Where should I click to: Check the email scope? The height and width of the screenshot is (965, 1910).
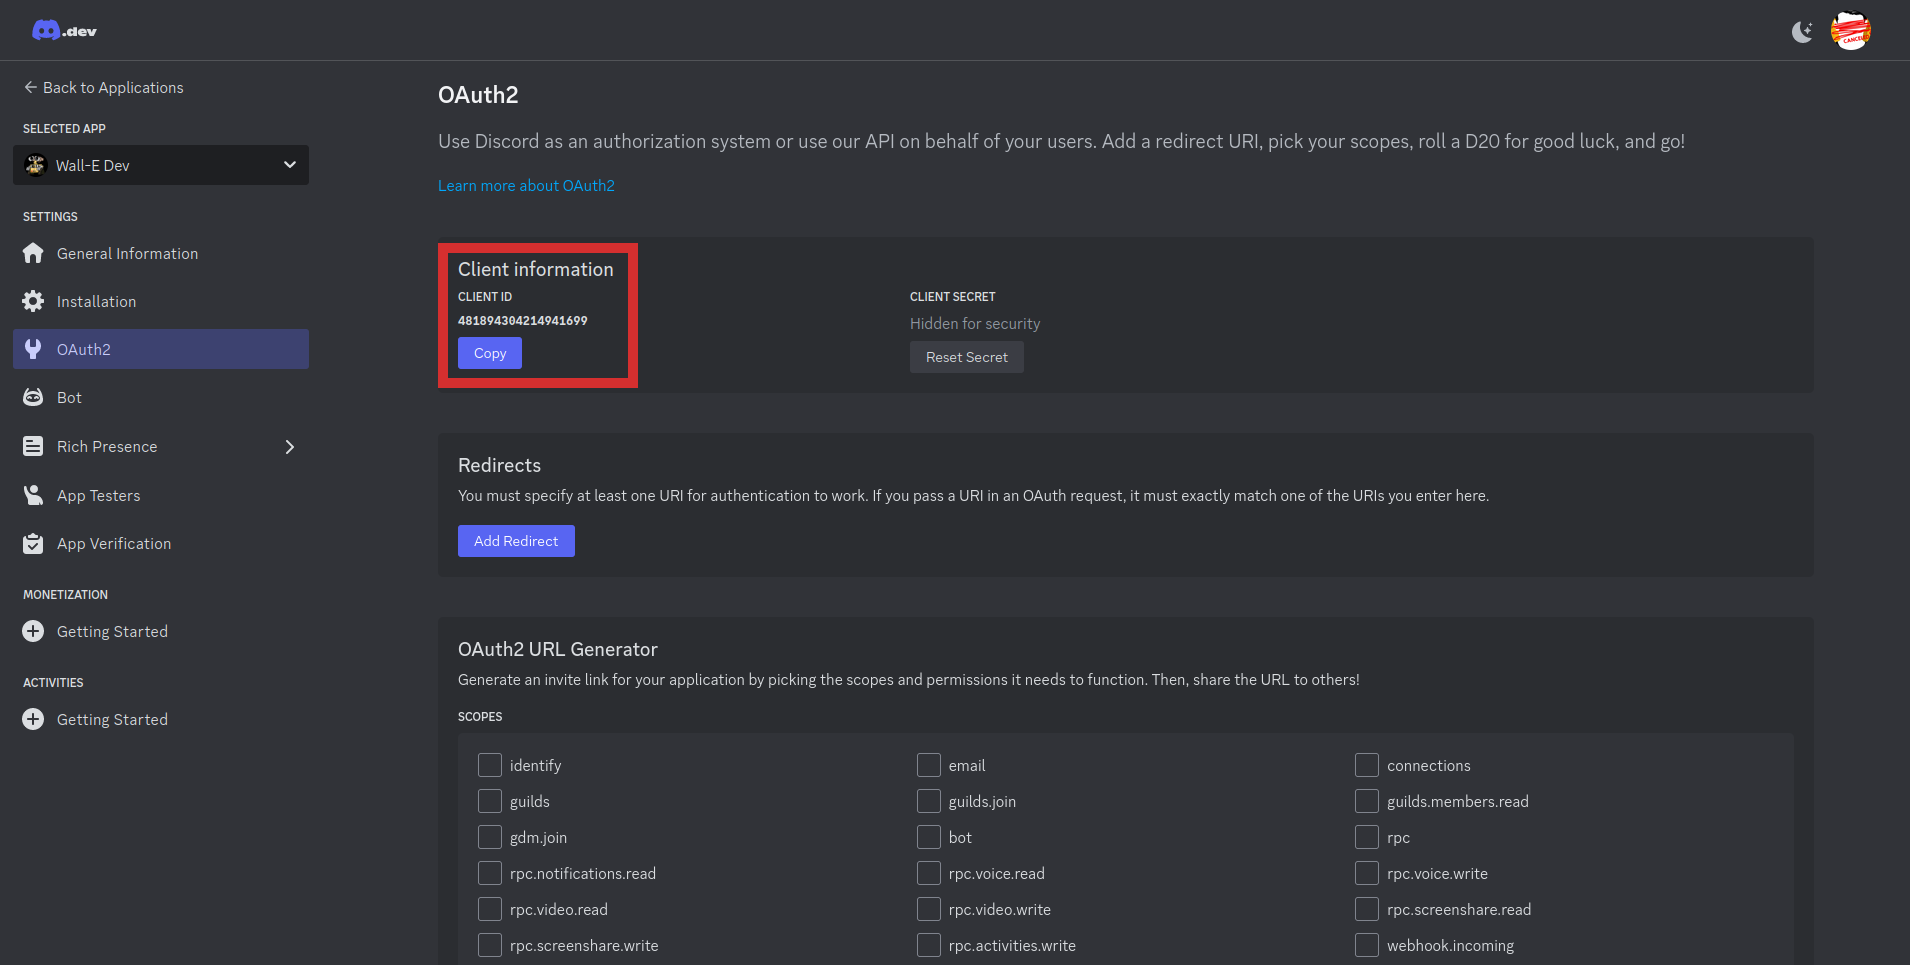coord(929,765)
